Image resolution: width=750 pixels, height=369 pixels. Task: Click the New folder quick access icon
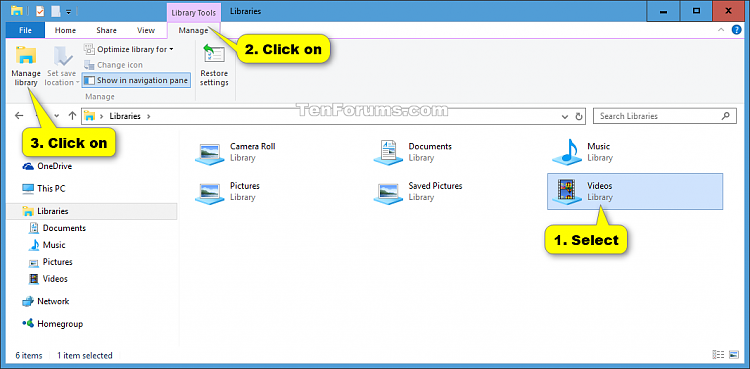tap(55, 11)
